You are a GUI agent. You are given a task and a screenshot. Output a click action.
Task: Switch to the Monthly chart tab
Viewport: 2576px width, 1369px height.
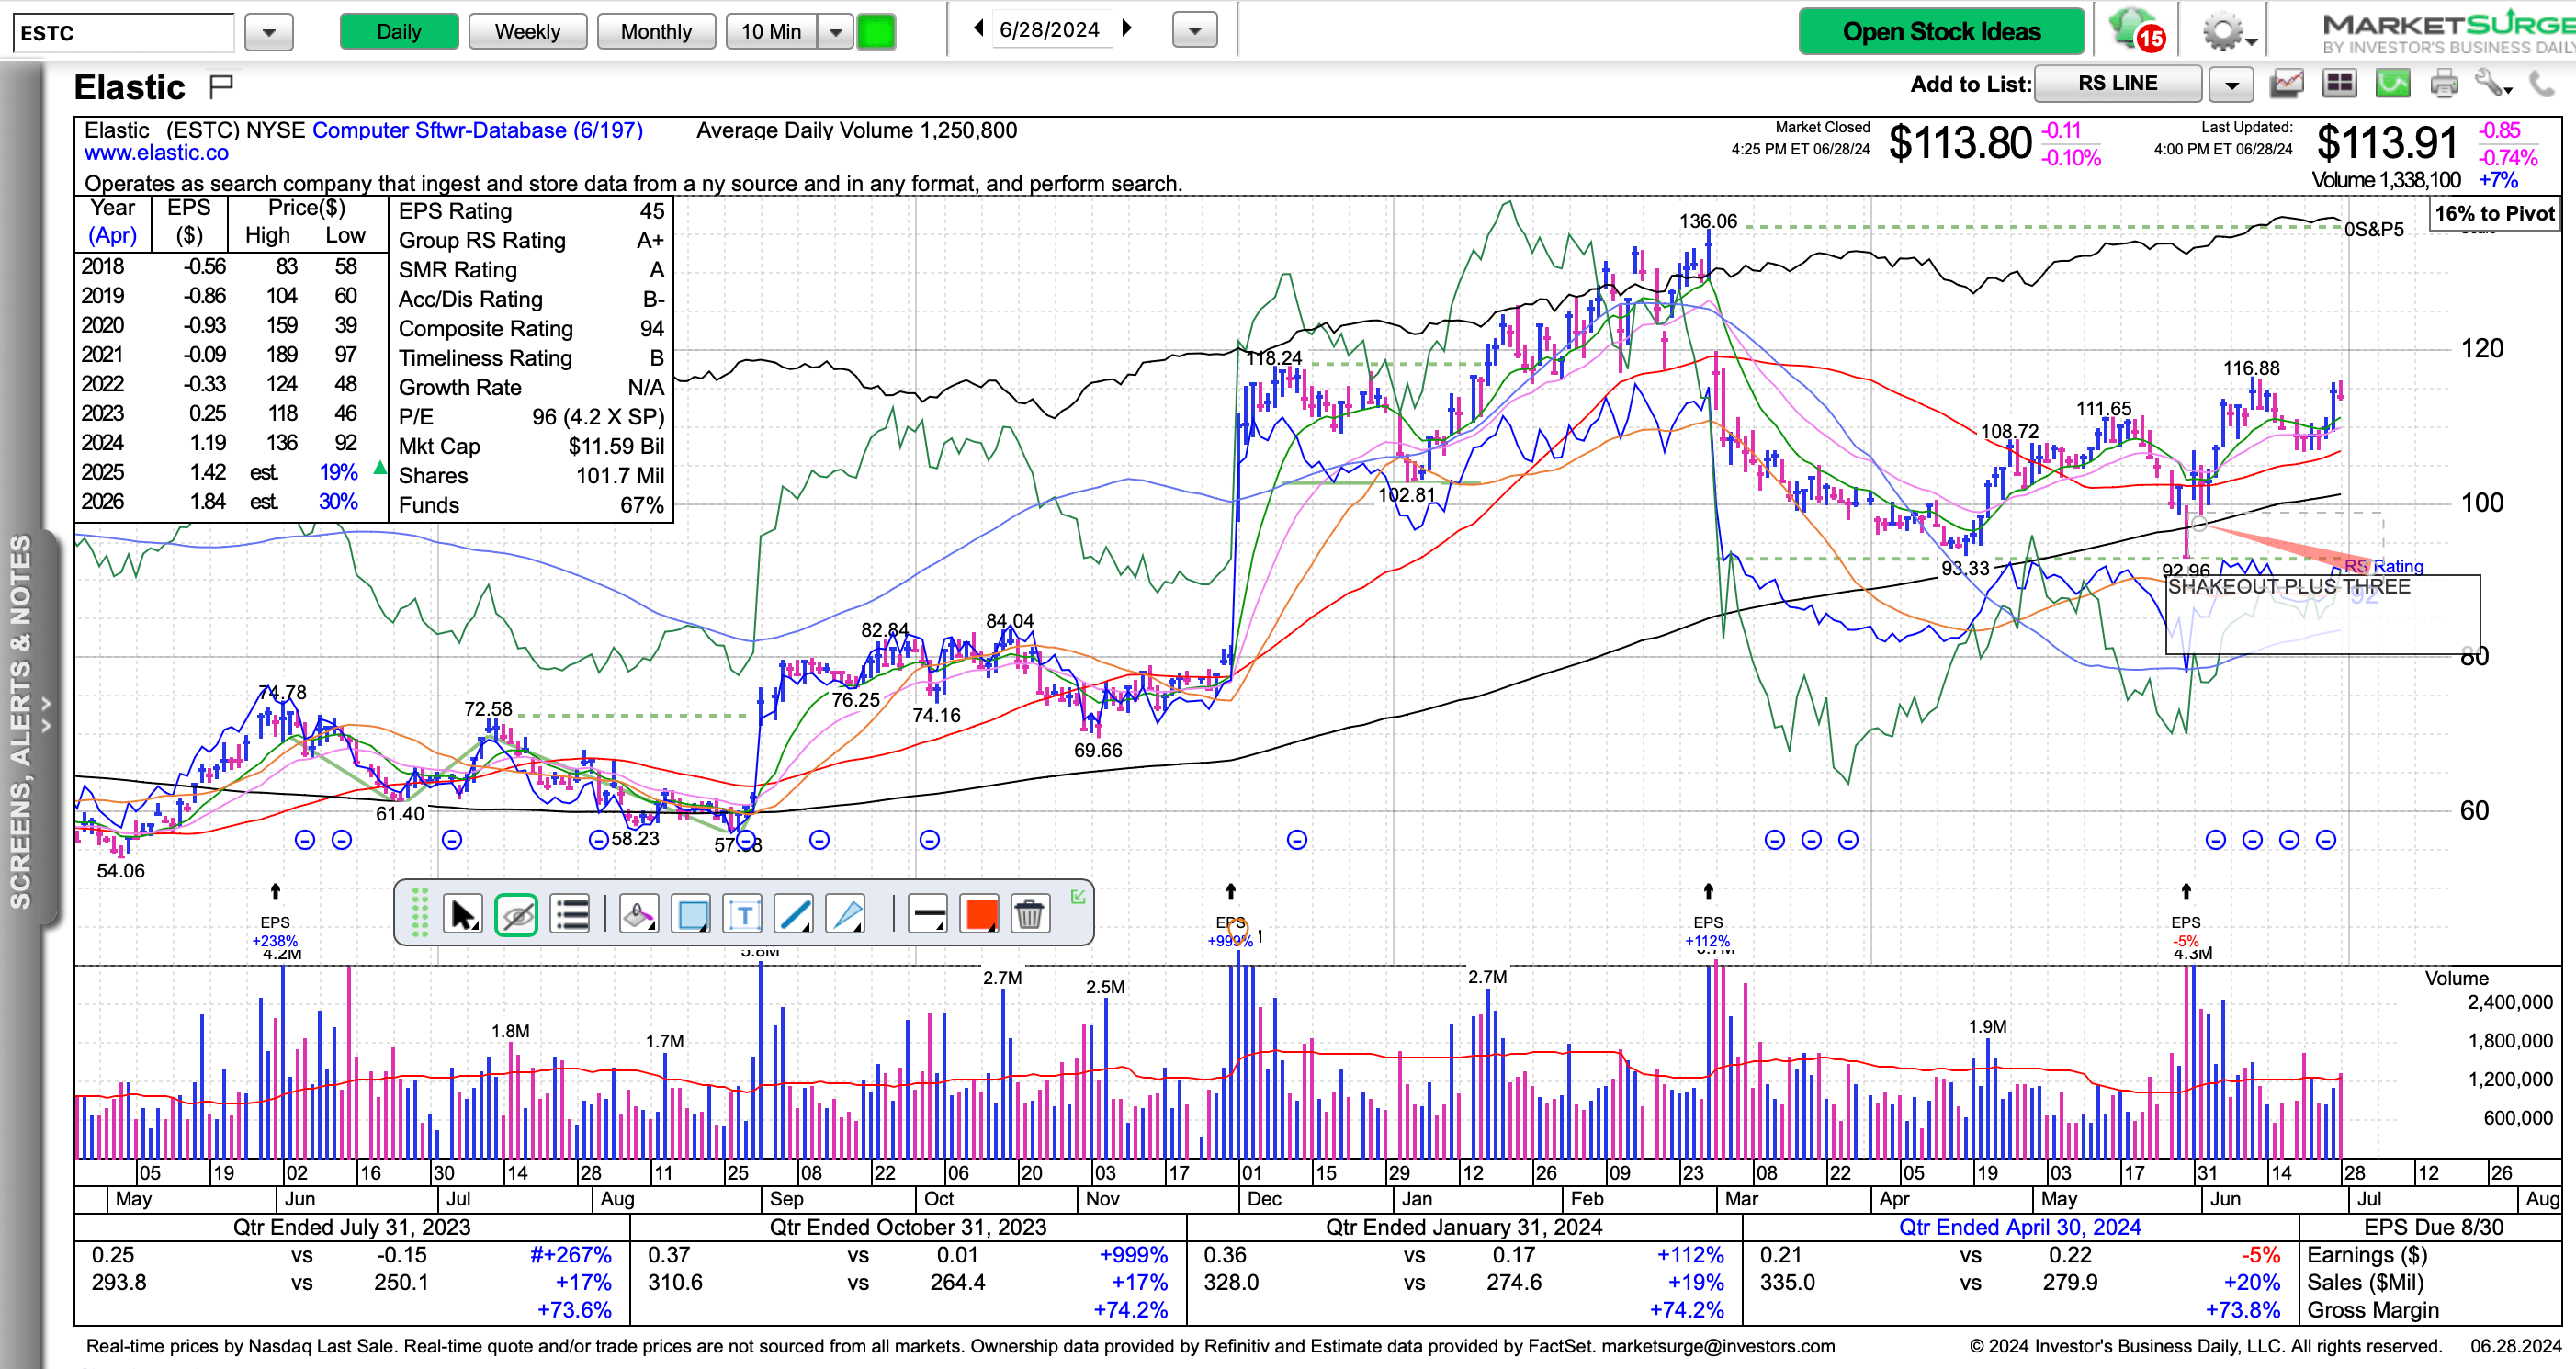[655, 32]
